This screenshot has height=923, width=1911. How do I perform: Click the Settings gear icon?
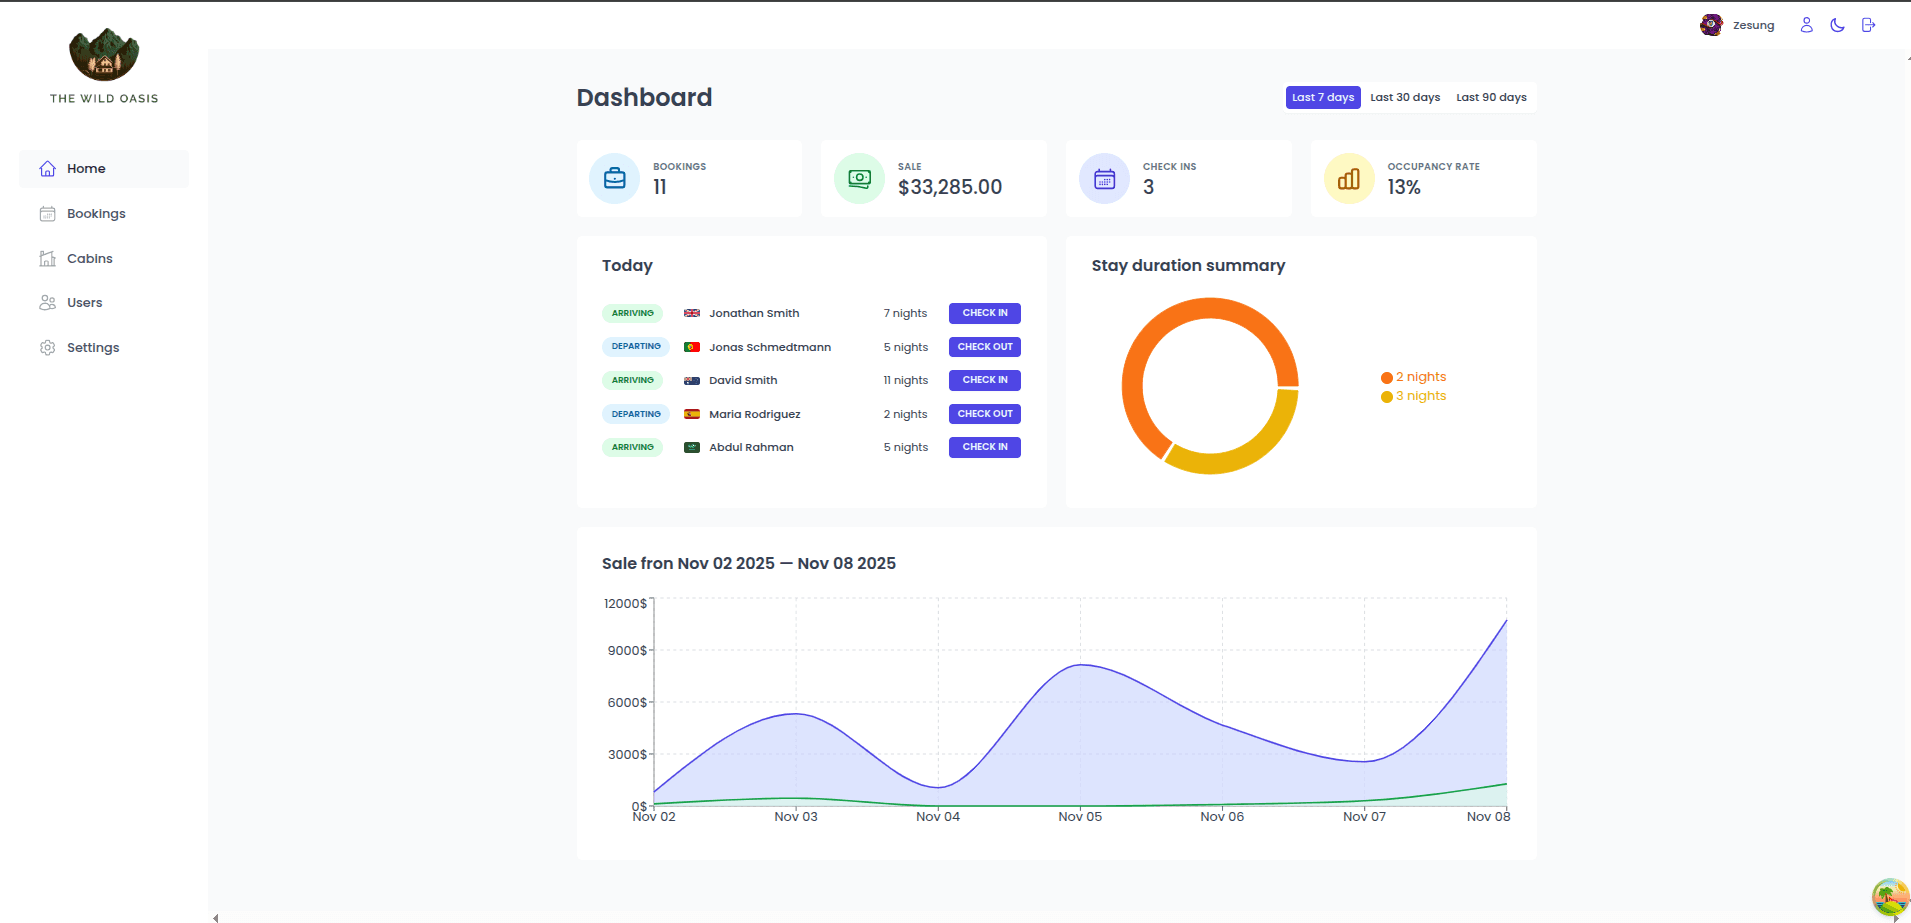(47, 348)
